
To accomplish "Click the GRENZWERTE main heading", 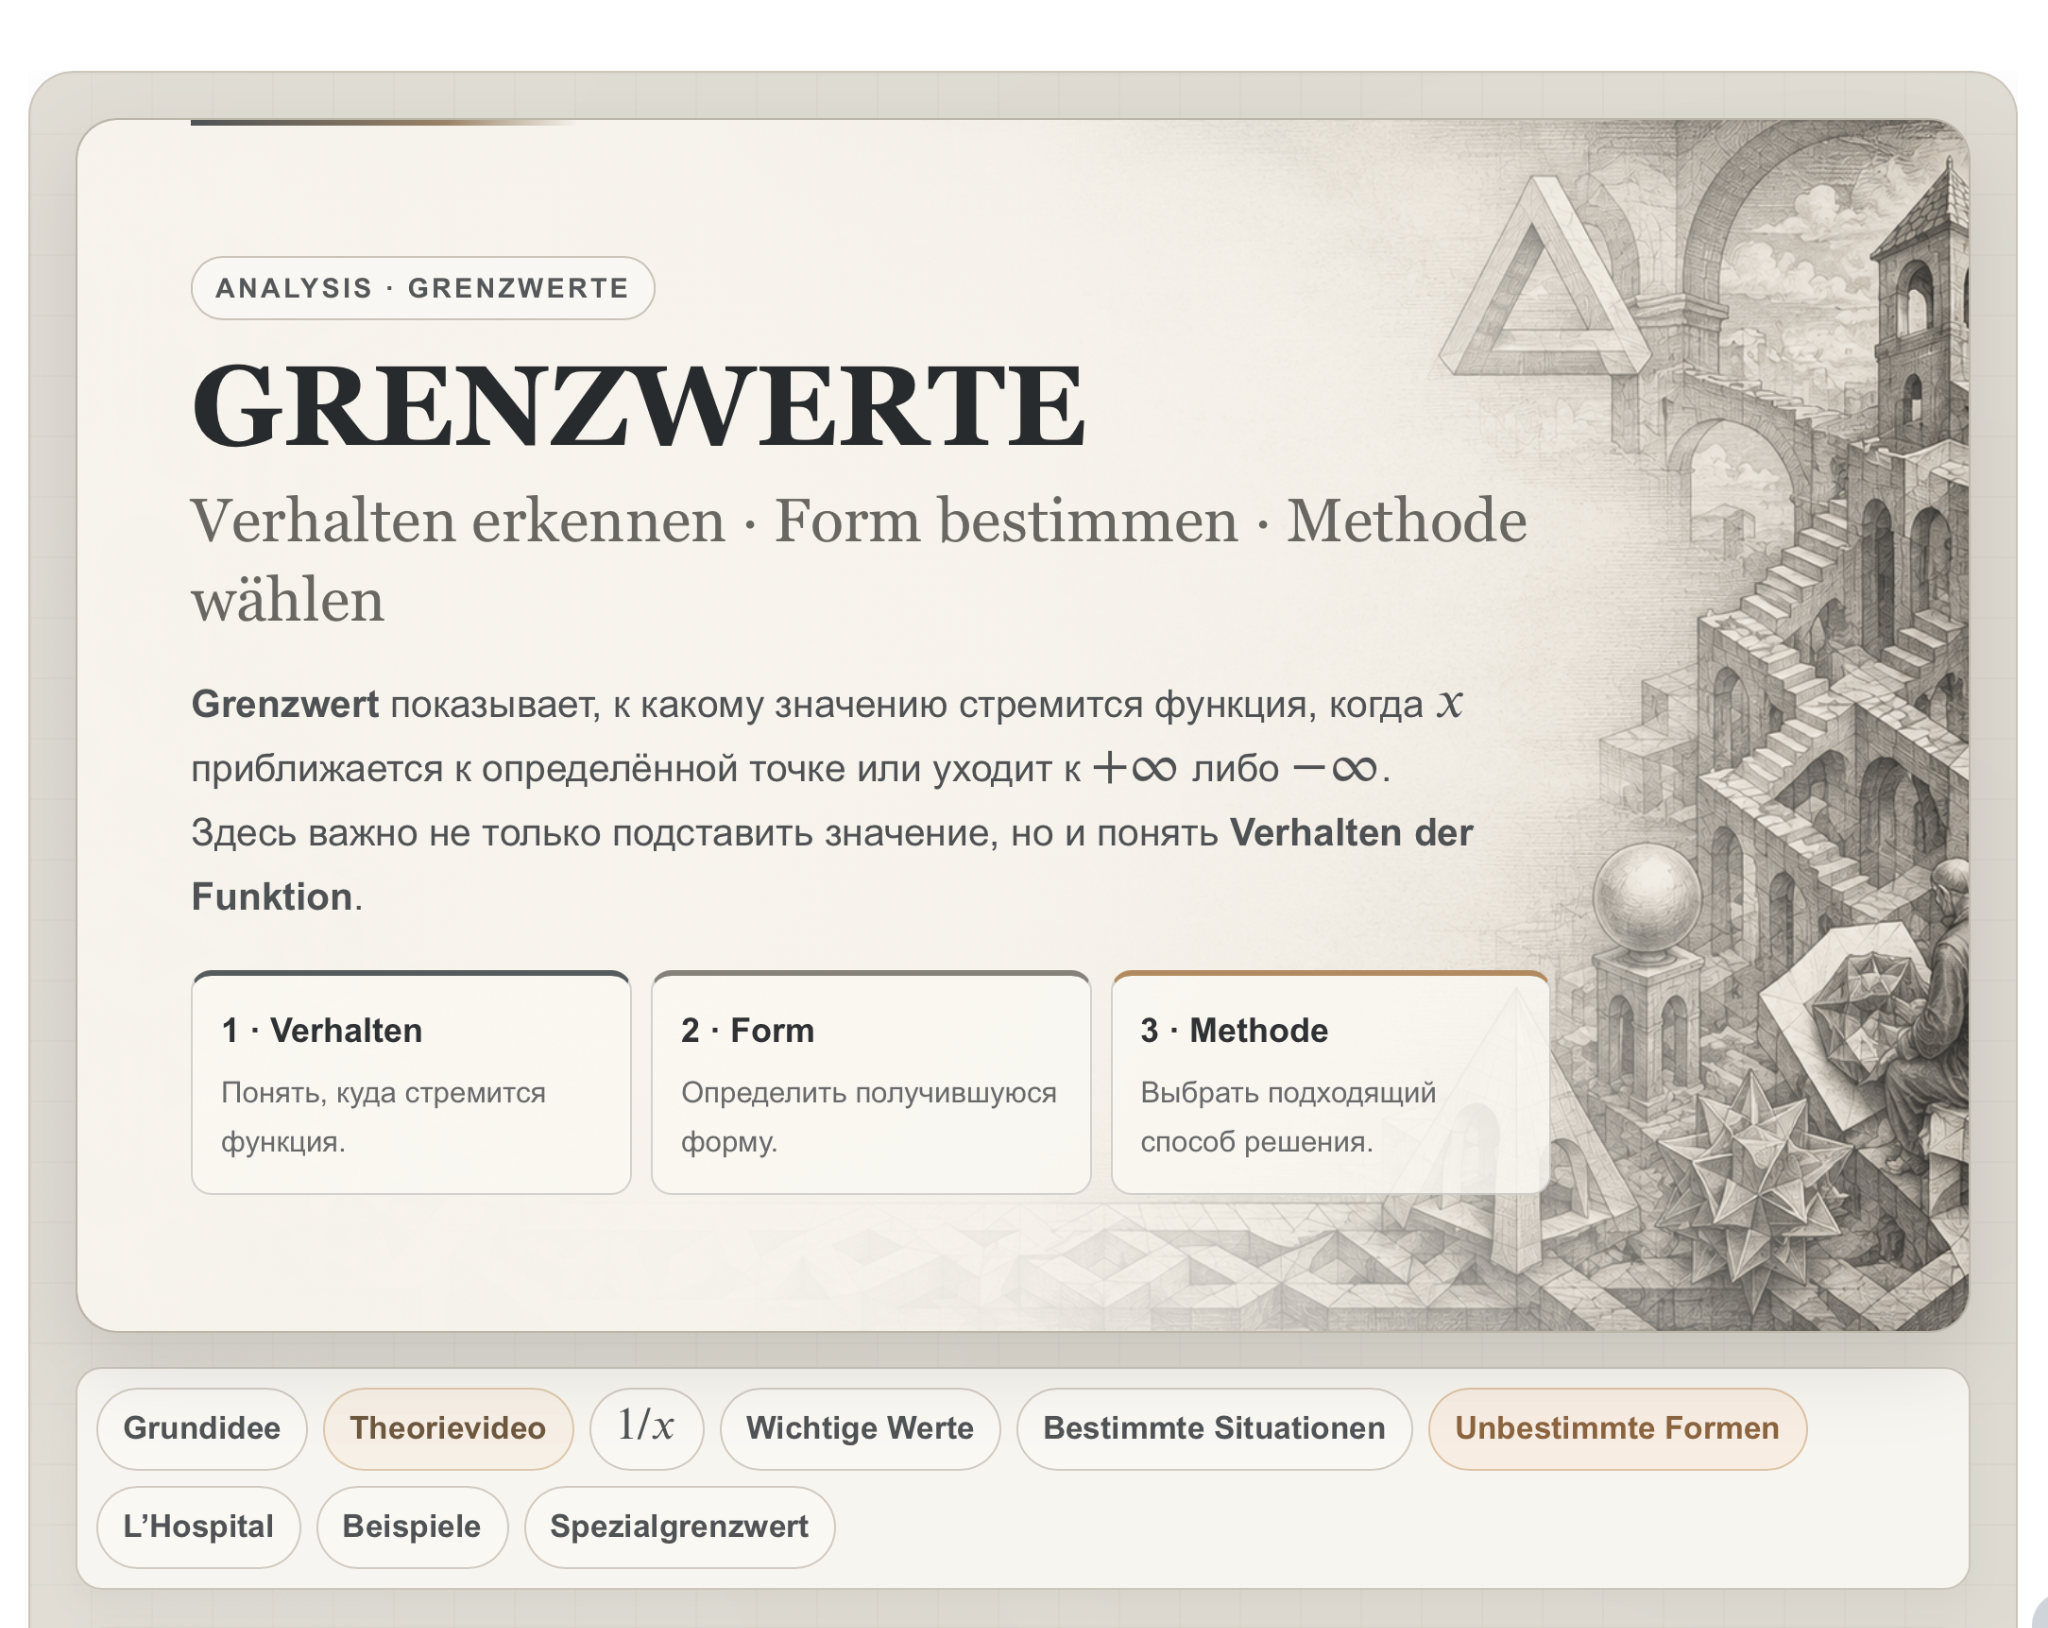I will pos(638,405).
